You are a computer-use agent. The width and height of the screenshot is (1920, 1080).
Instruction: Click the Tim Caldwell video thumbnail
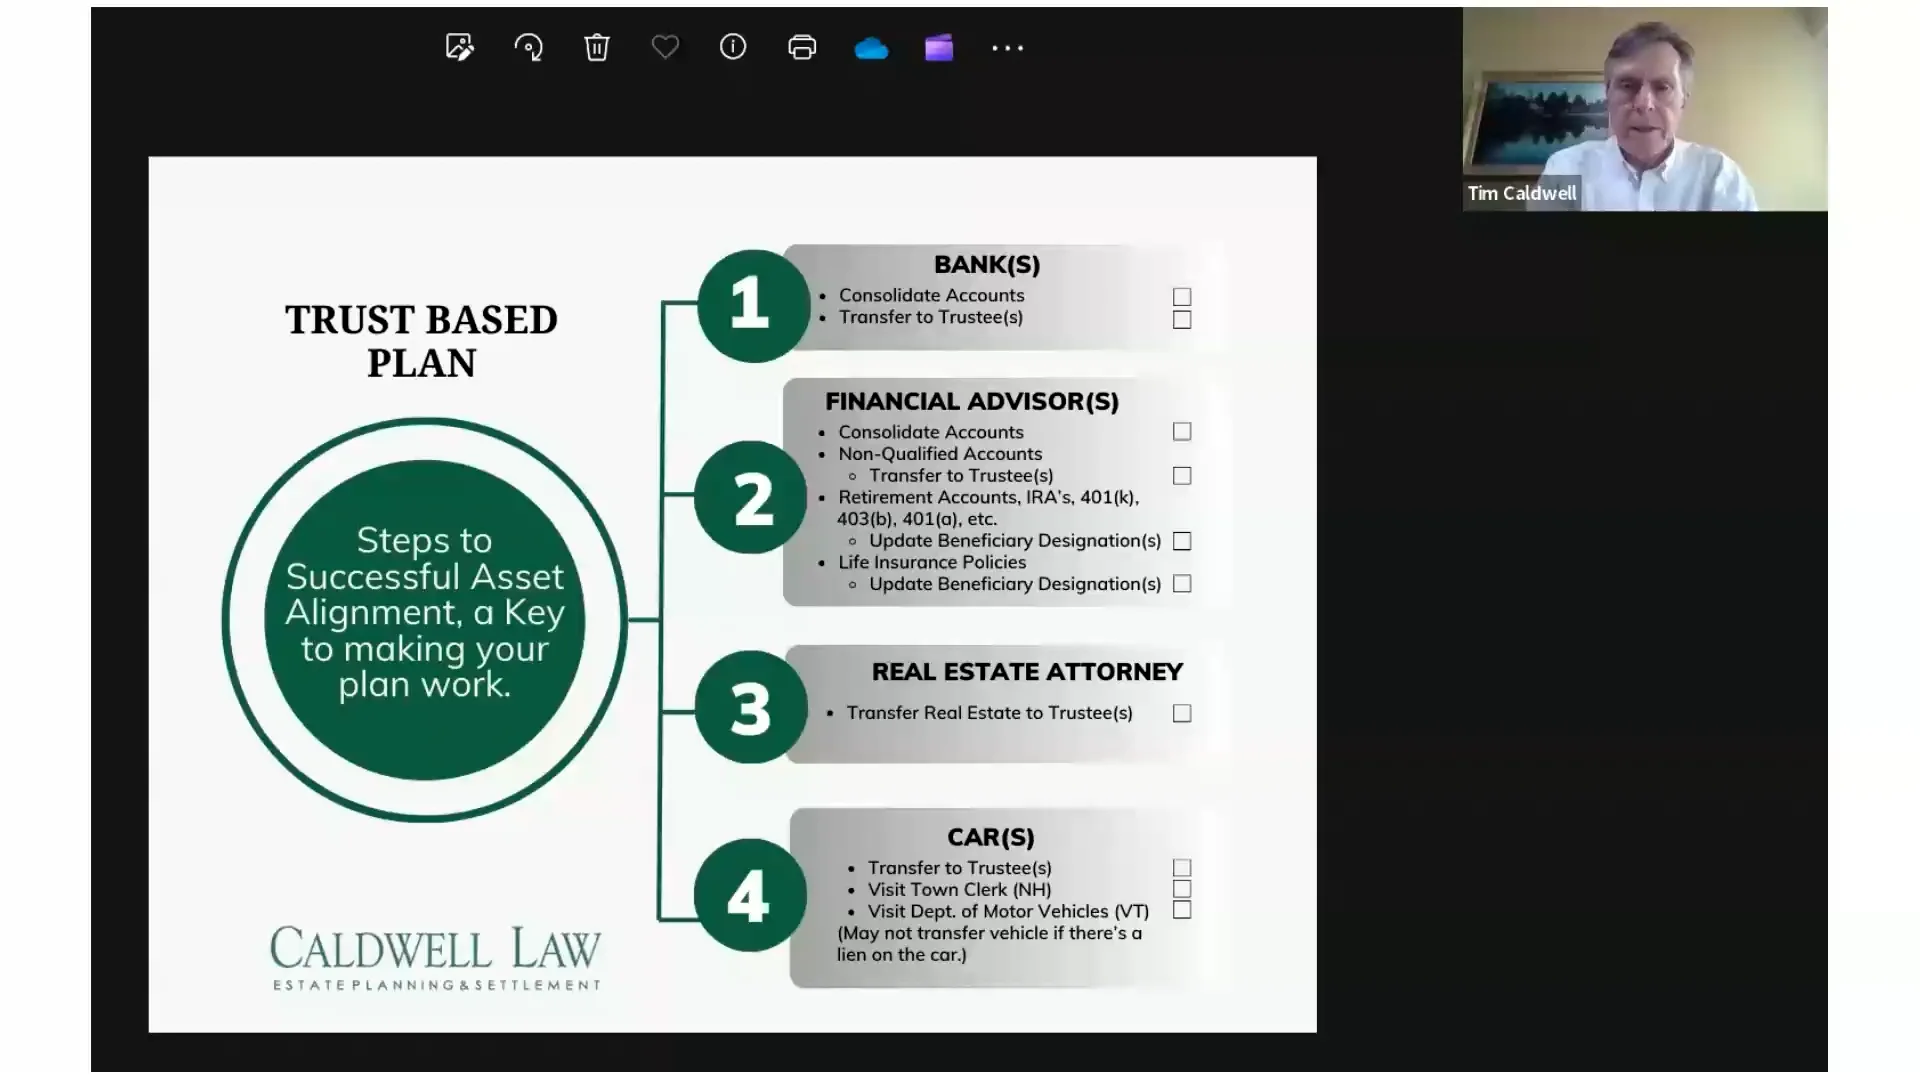coord(1644,109)
